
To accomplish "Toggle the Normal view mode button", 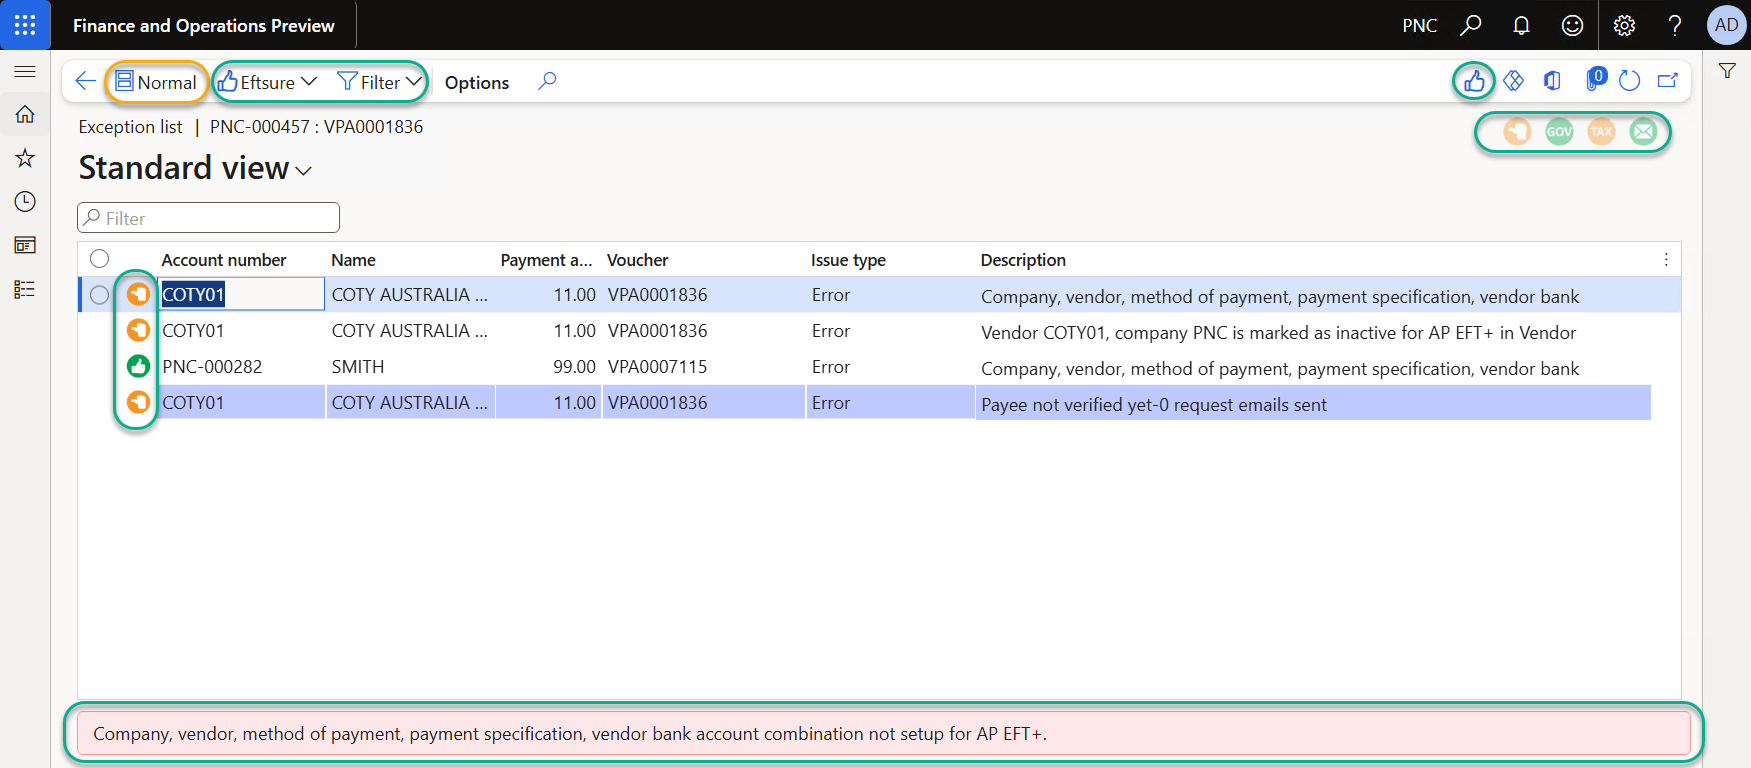I will click(156, 82).
